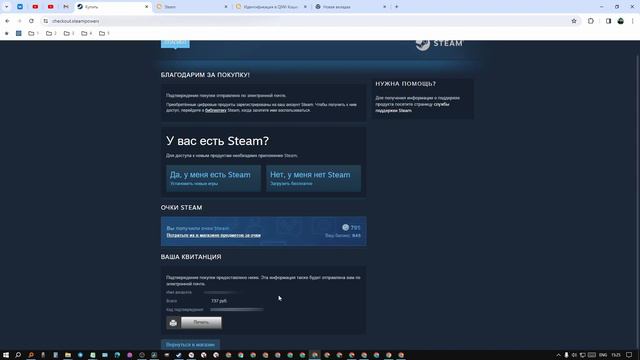Image resolution: width=640 pixels, height=360 pixels.
Task: Open the Chrome three-dot menu
Action: coord(633,21)
